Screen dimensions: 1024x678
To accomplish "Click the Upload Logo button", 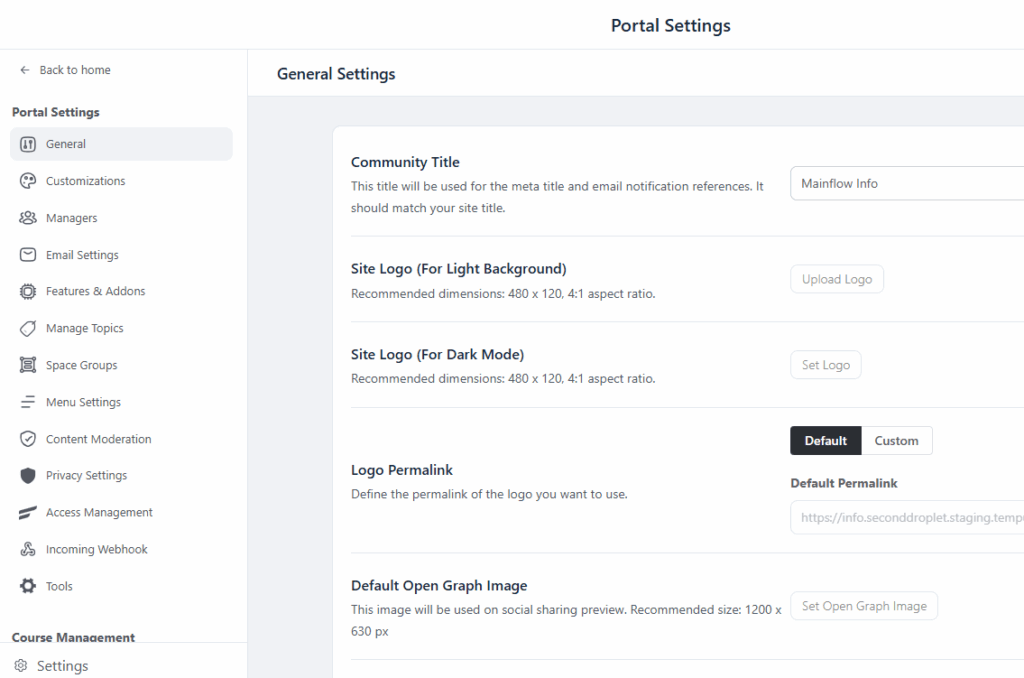I will tap(836, 280).
